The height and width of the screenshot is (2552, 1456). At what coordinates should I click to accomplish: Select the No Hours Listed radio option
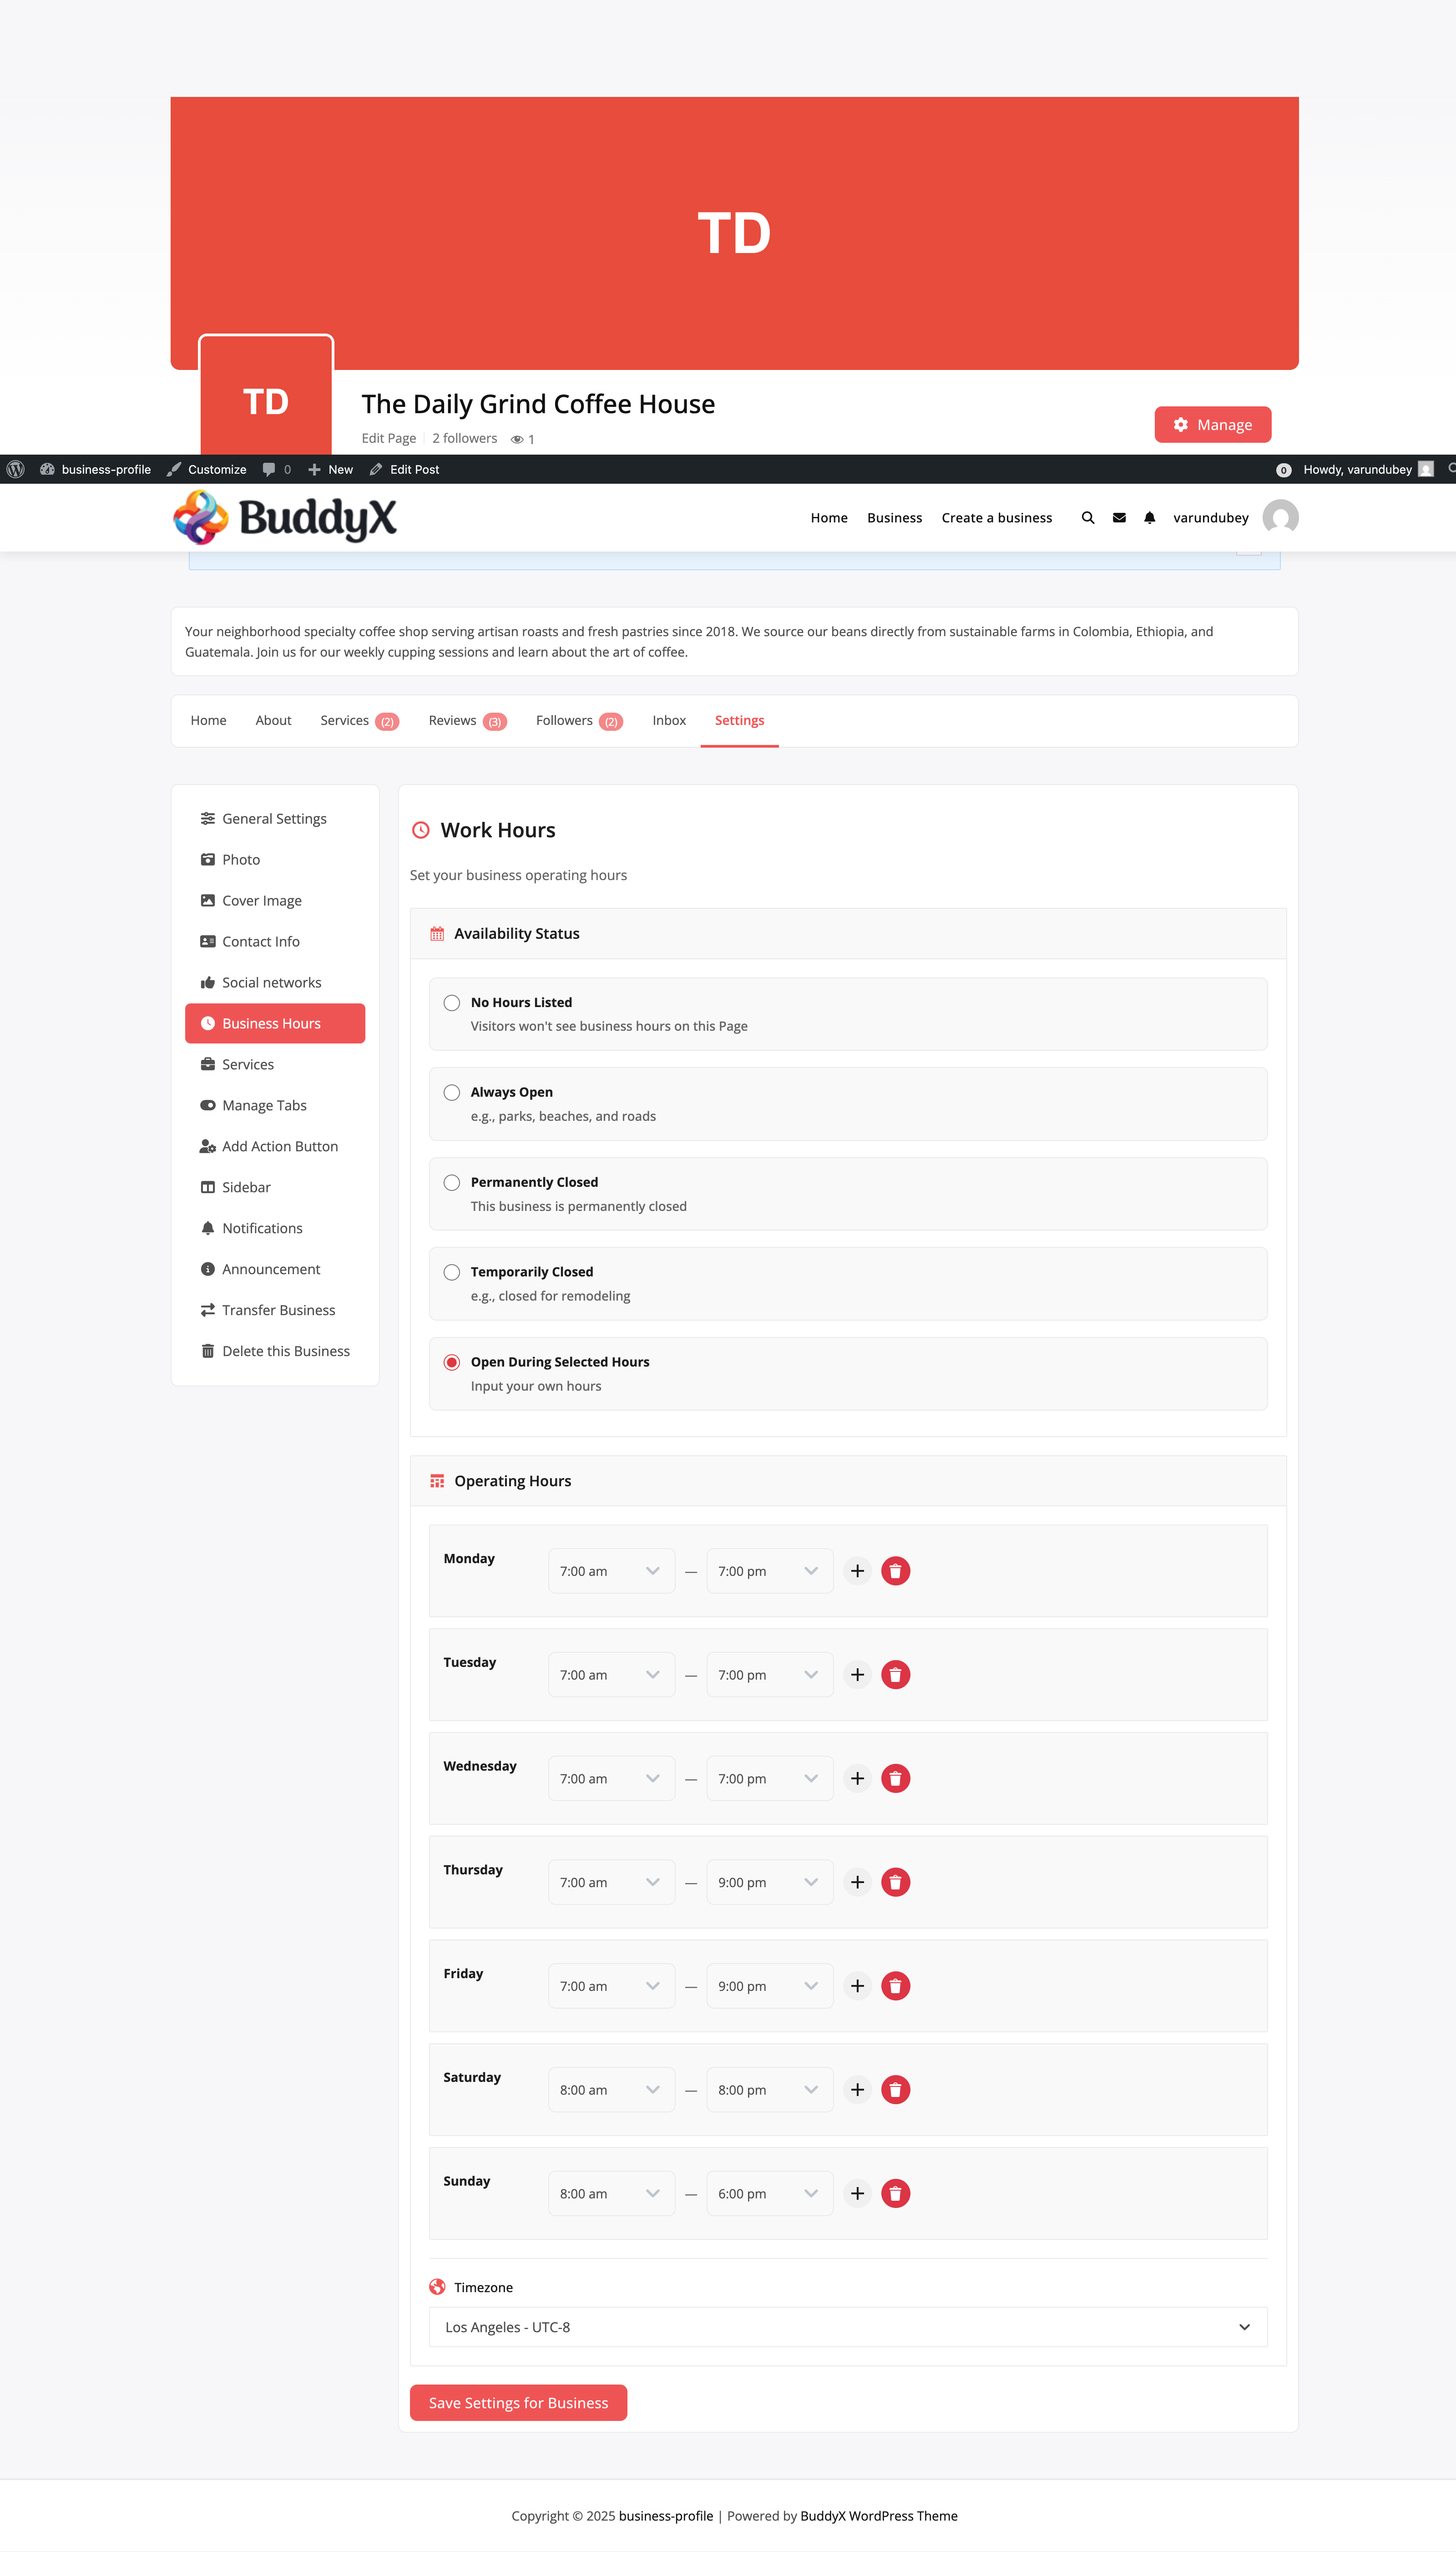point(452,1002)
